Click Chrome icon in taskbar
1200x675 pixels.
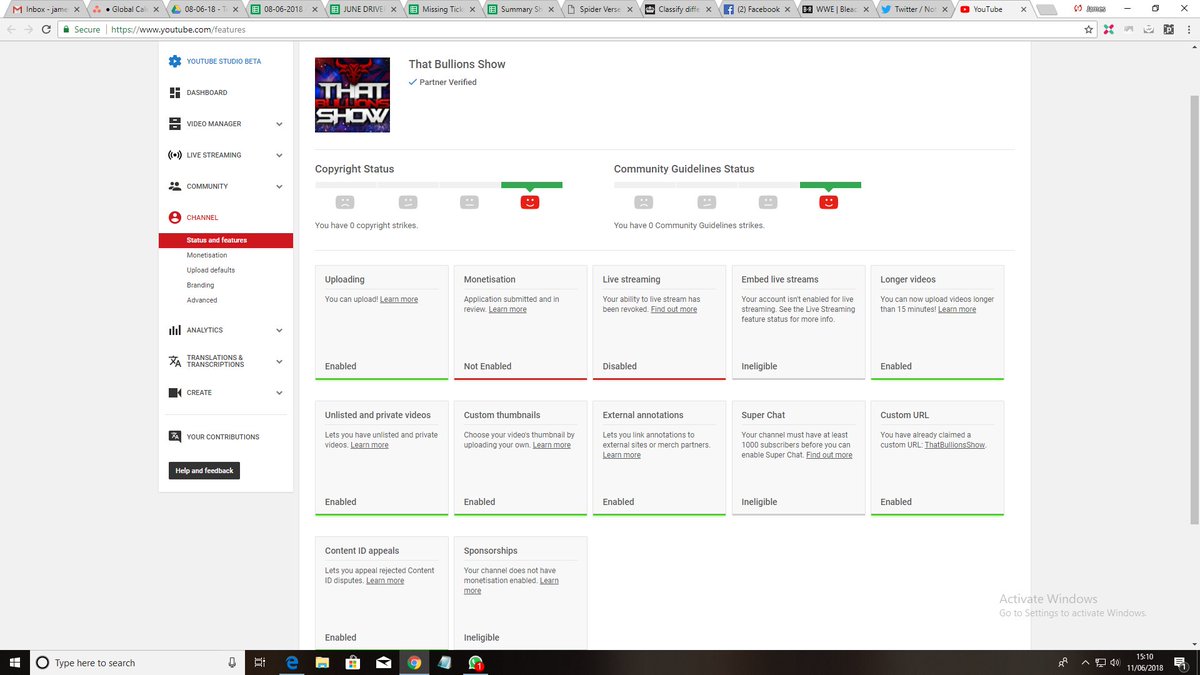[x=414, y=662]
